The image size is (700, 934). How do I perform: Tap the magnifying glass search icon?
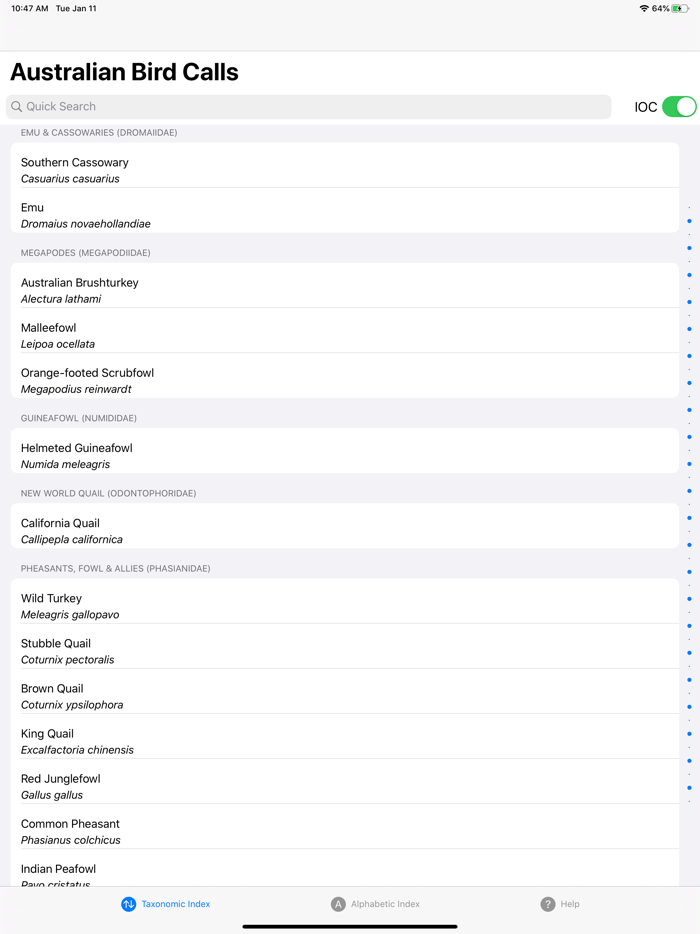tap(17, 107)
